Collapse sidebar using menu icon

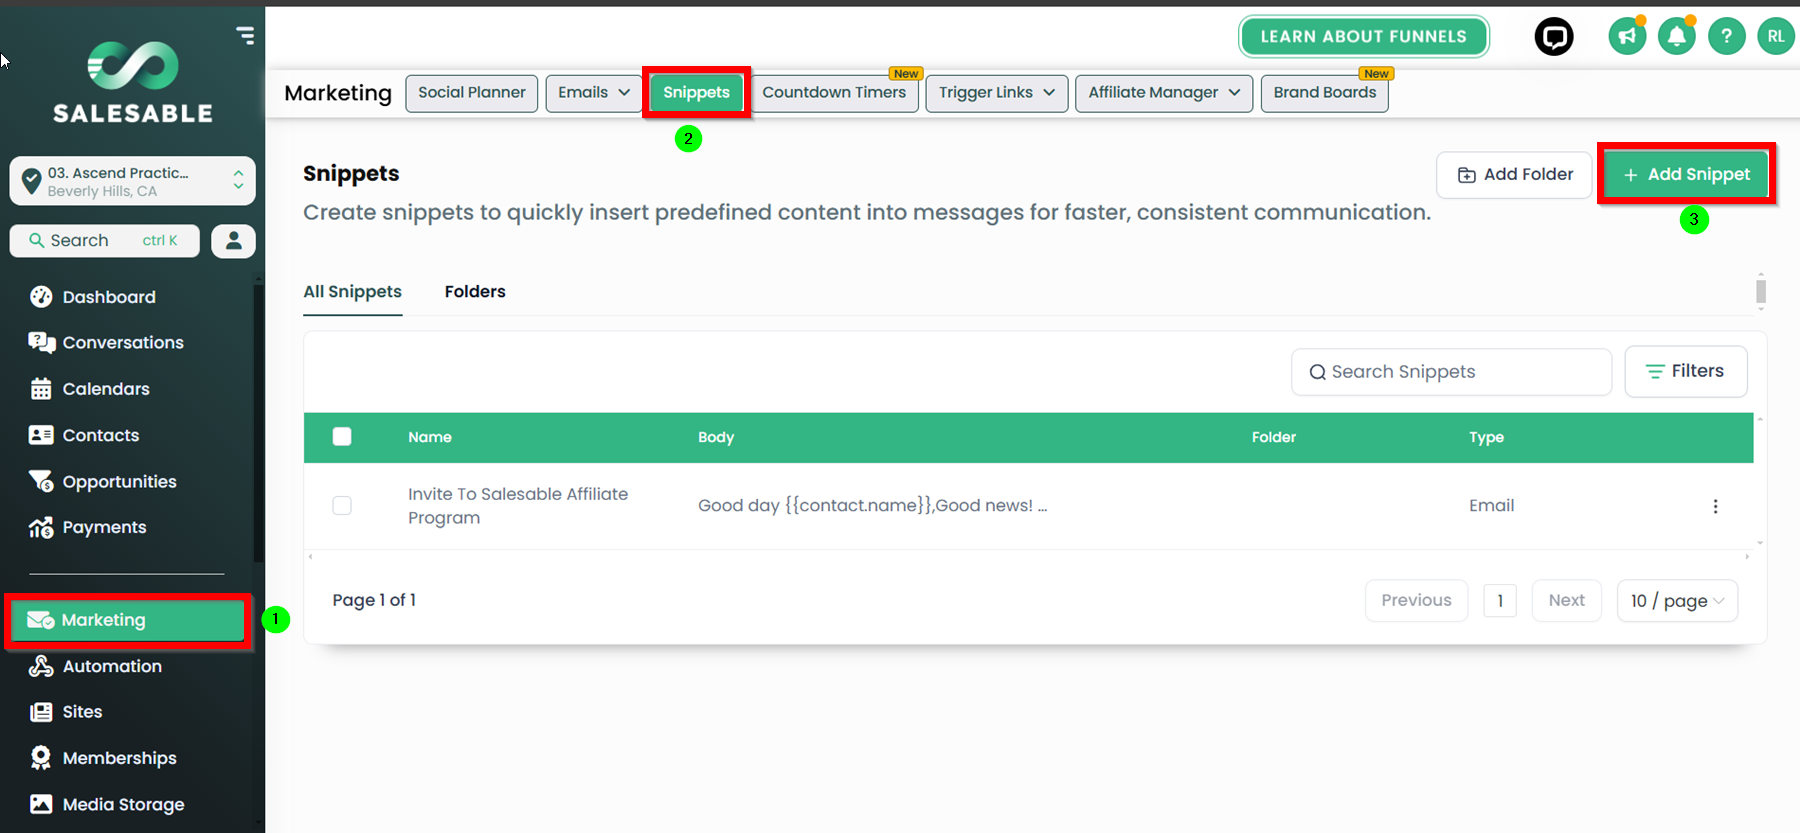(x=245, y=36)
